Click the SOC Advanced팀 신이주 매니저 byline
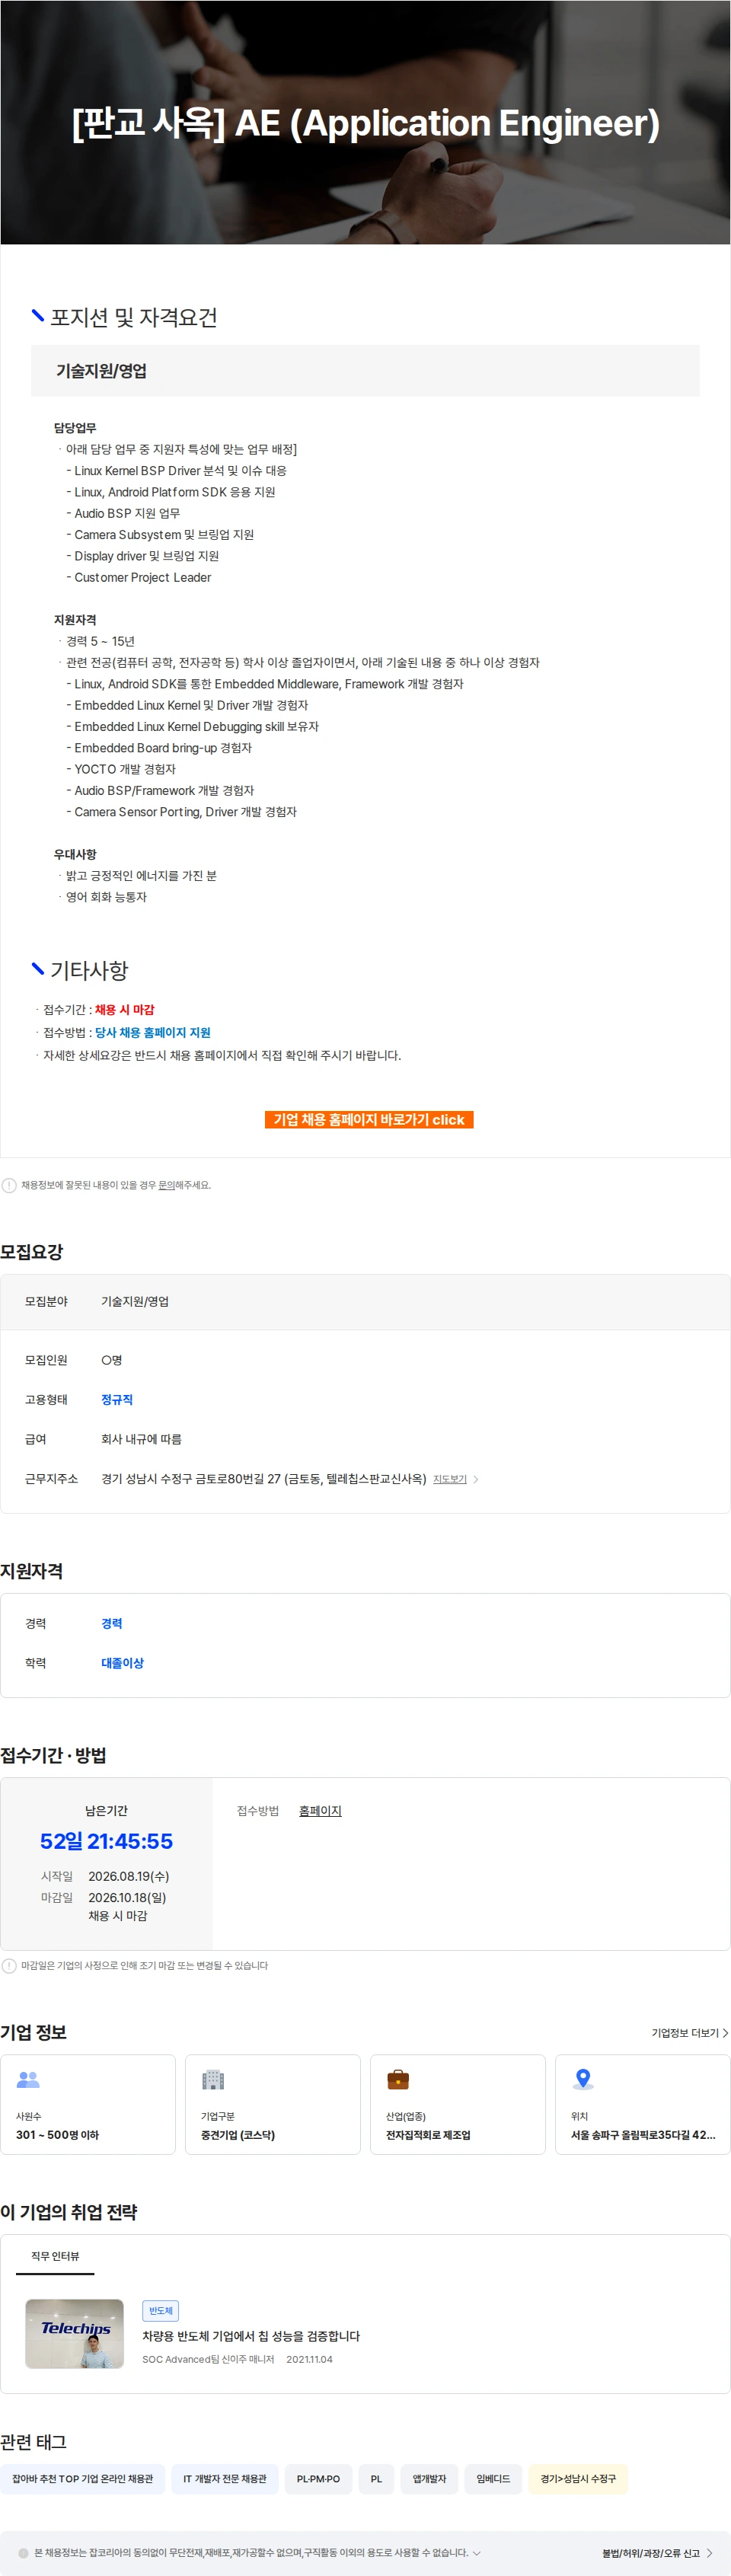 [208, 2359]
